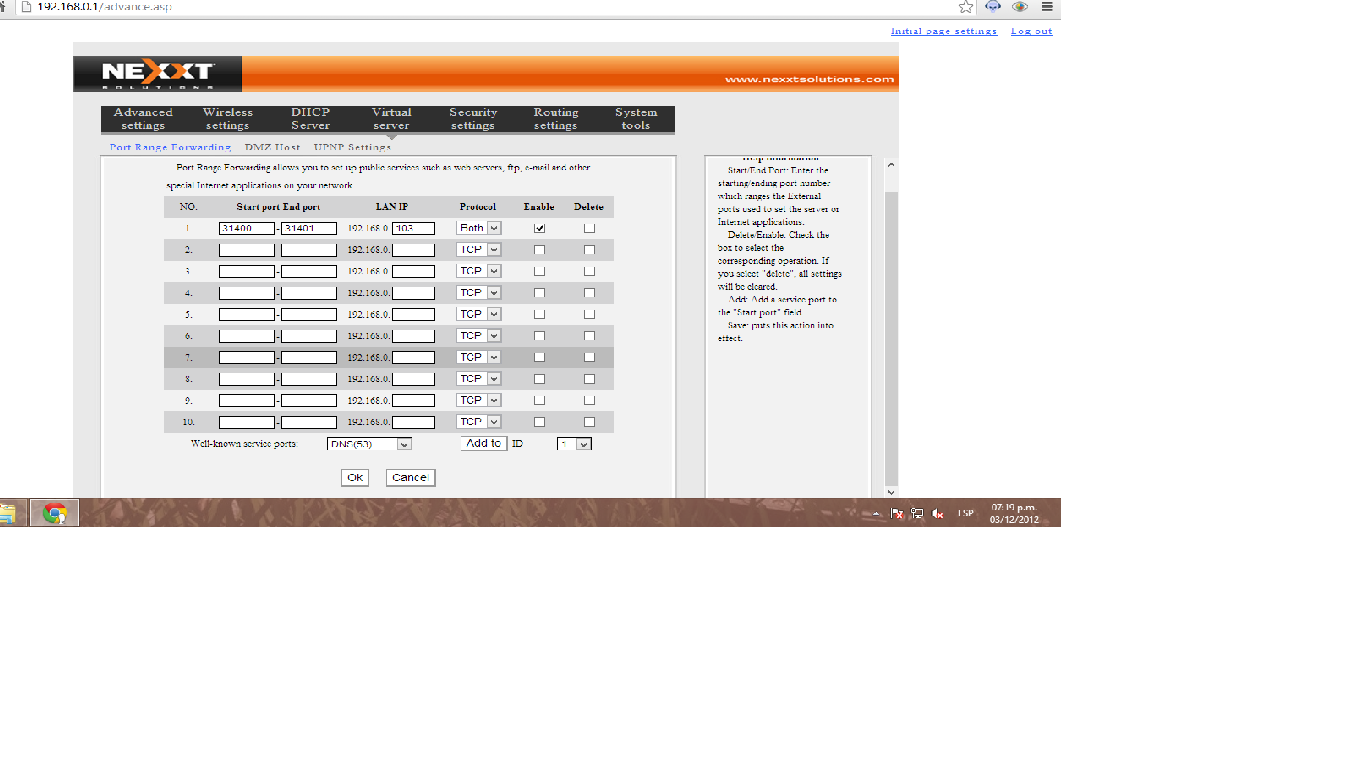Open the Initial page settings link
The width and height of the screenshot is (1360, 768).
944,31
